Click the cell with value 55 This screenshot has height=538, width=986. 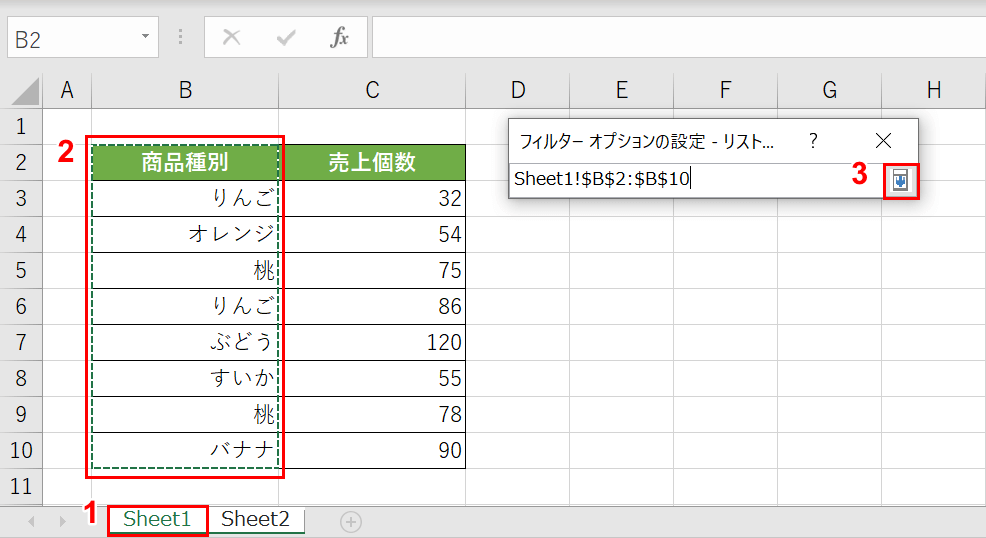coord(372,378)
